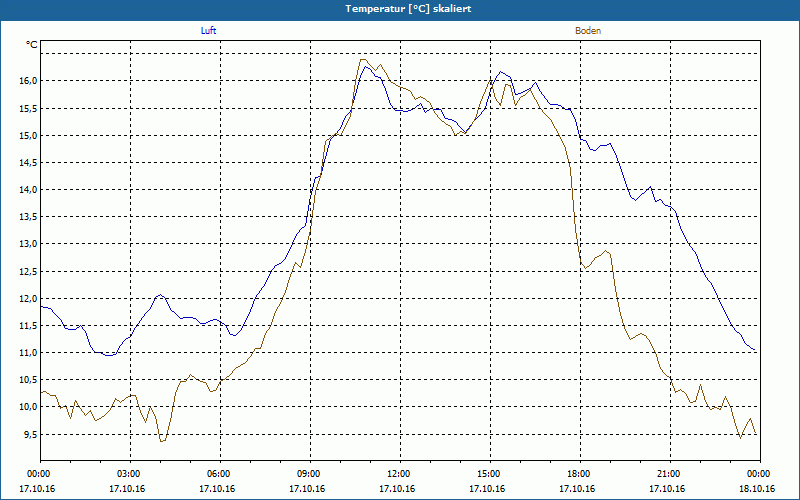Click the 10,5 y-axis label
Viewport: 800px width, 500px height.
(29, 380)
